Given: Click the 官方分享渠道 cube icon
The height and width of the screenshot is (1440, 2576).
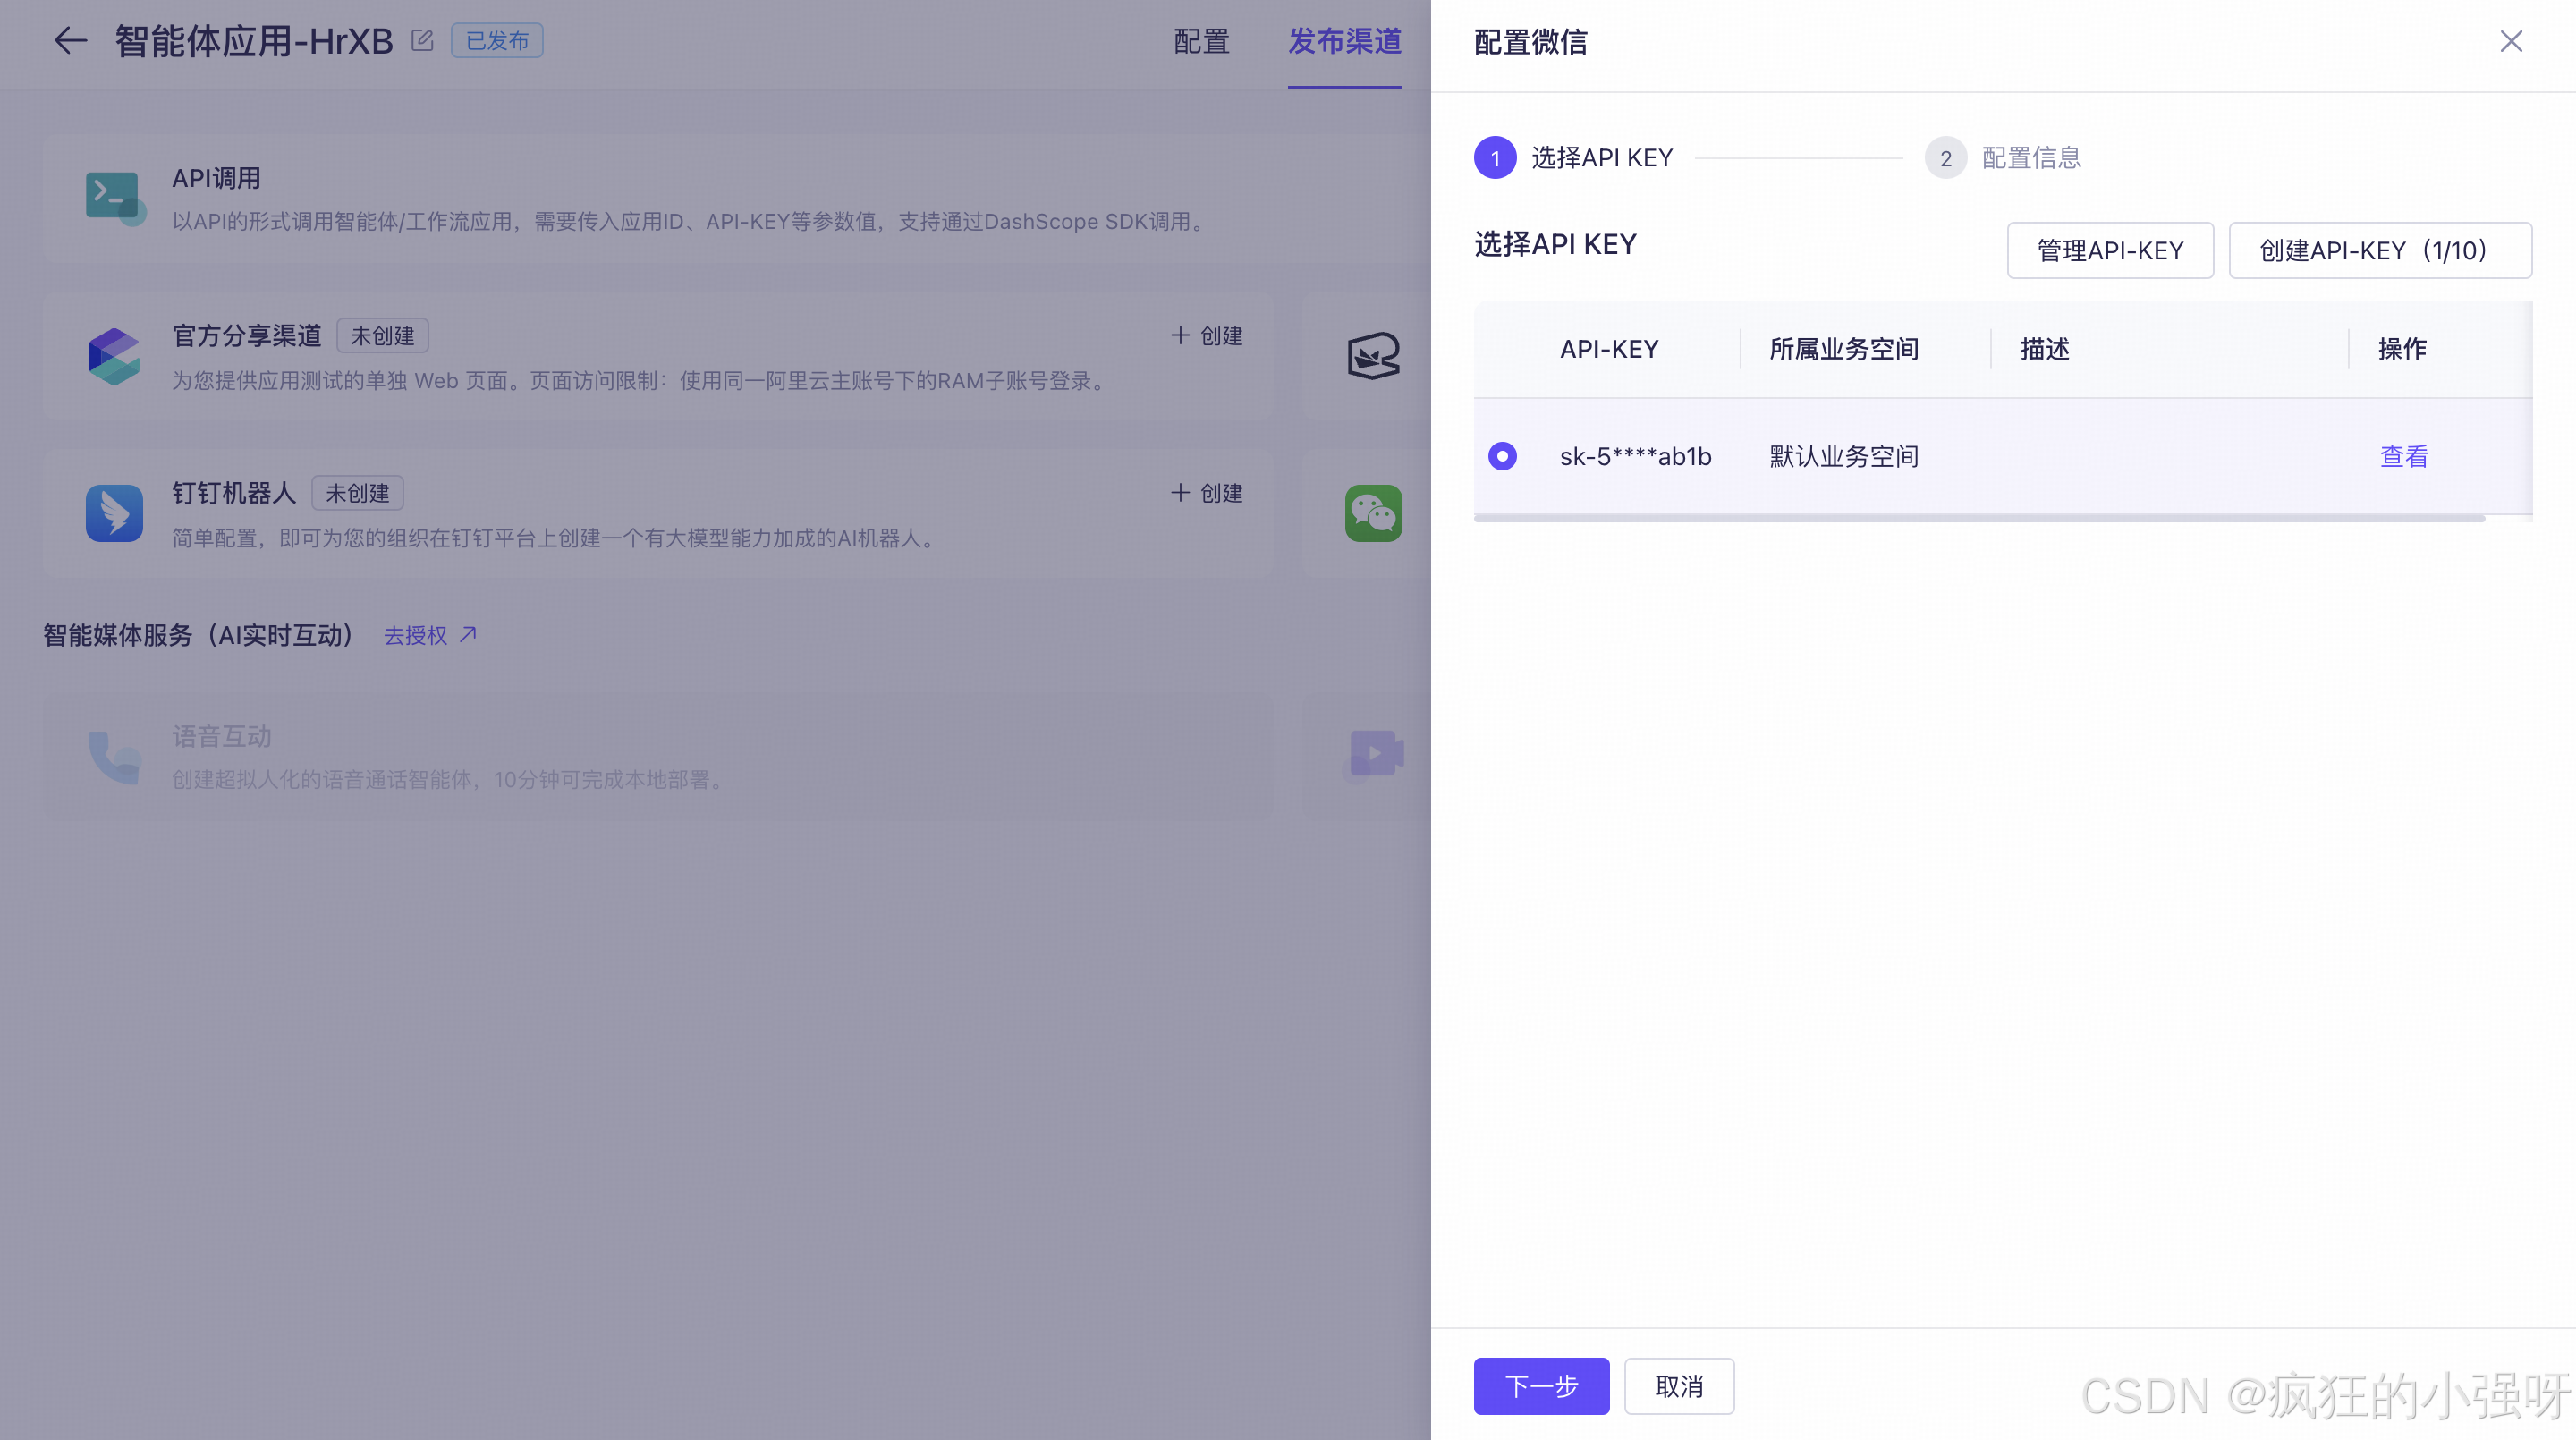Looking at the screenshot, I should point(113,356).
